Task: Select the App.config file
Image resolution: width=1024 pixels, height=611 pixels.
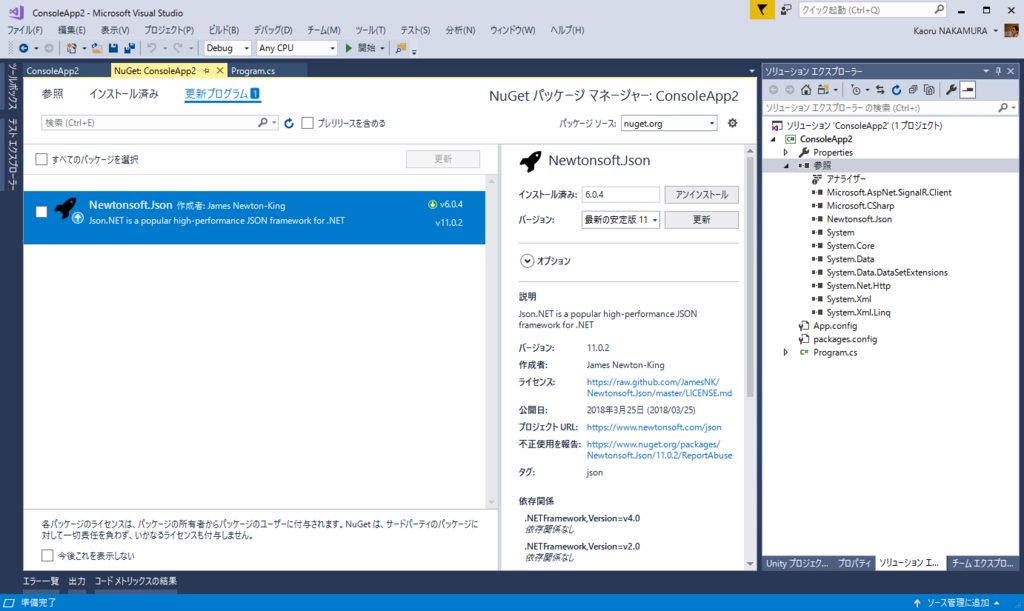Action: tap(835, 326)
